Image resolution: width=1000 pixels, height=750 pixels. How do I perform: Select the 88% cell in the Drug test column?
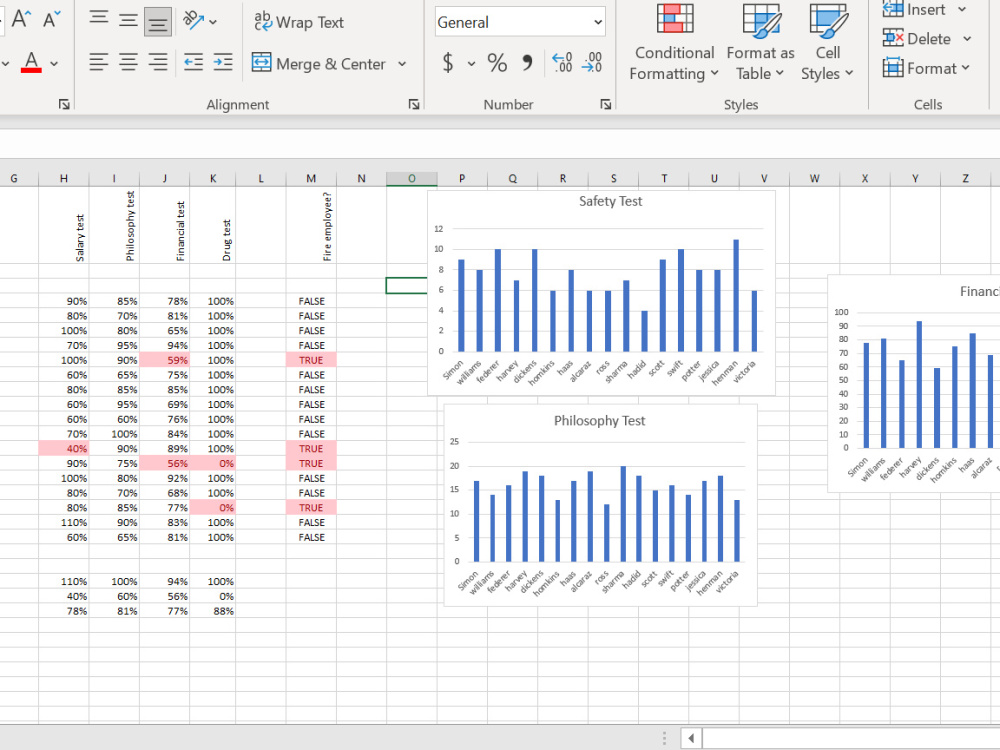coord(212,612)
